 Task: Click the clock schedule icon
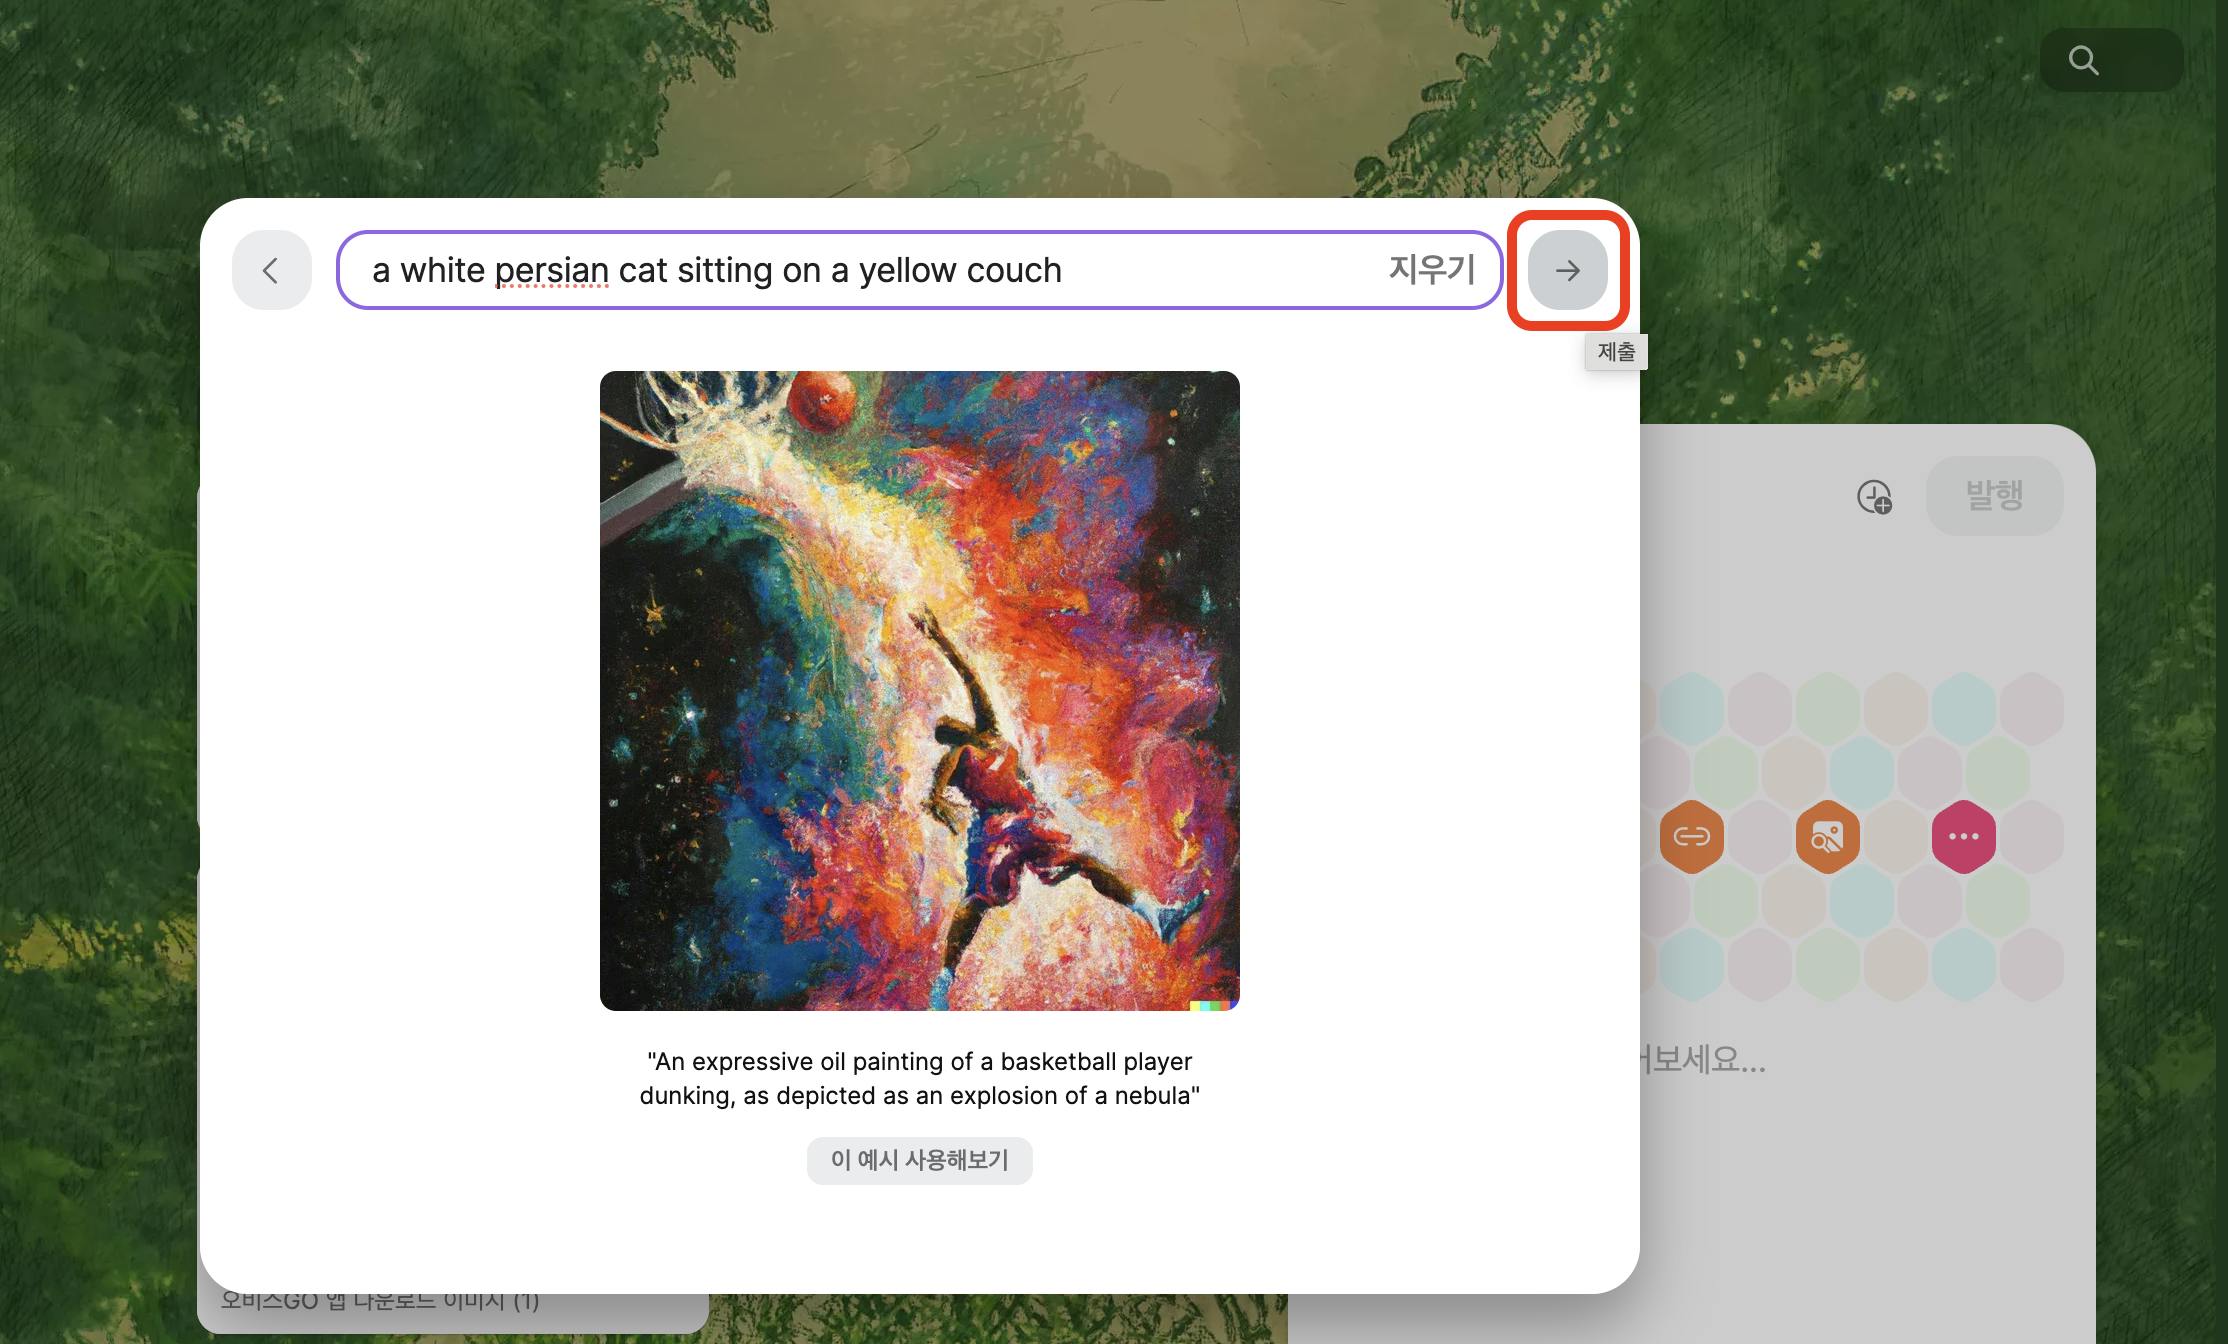tap(1874, 496)
